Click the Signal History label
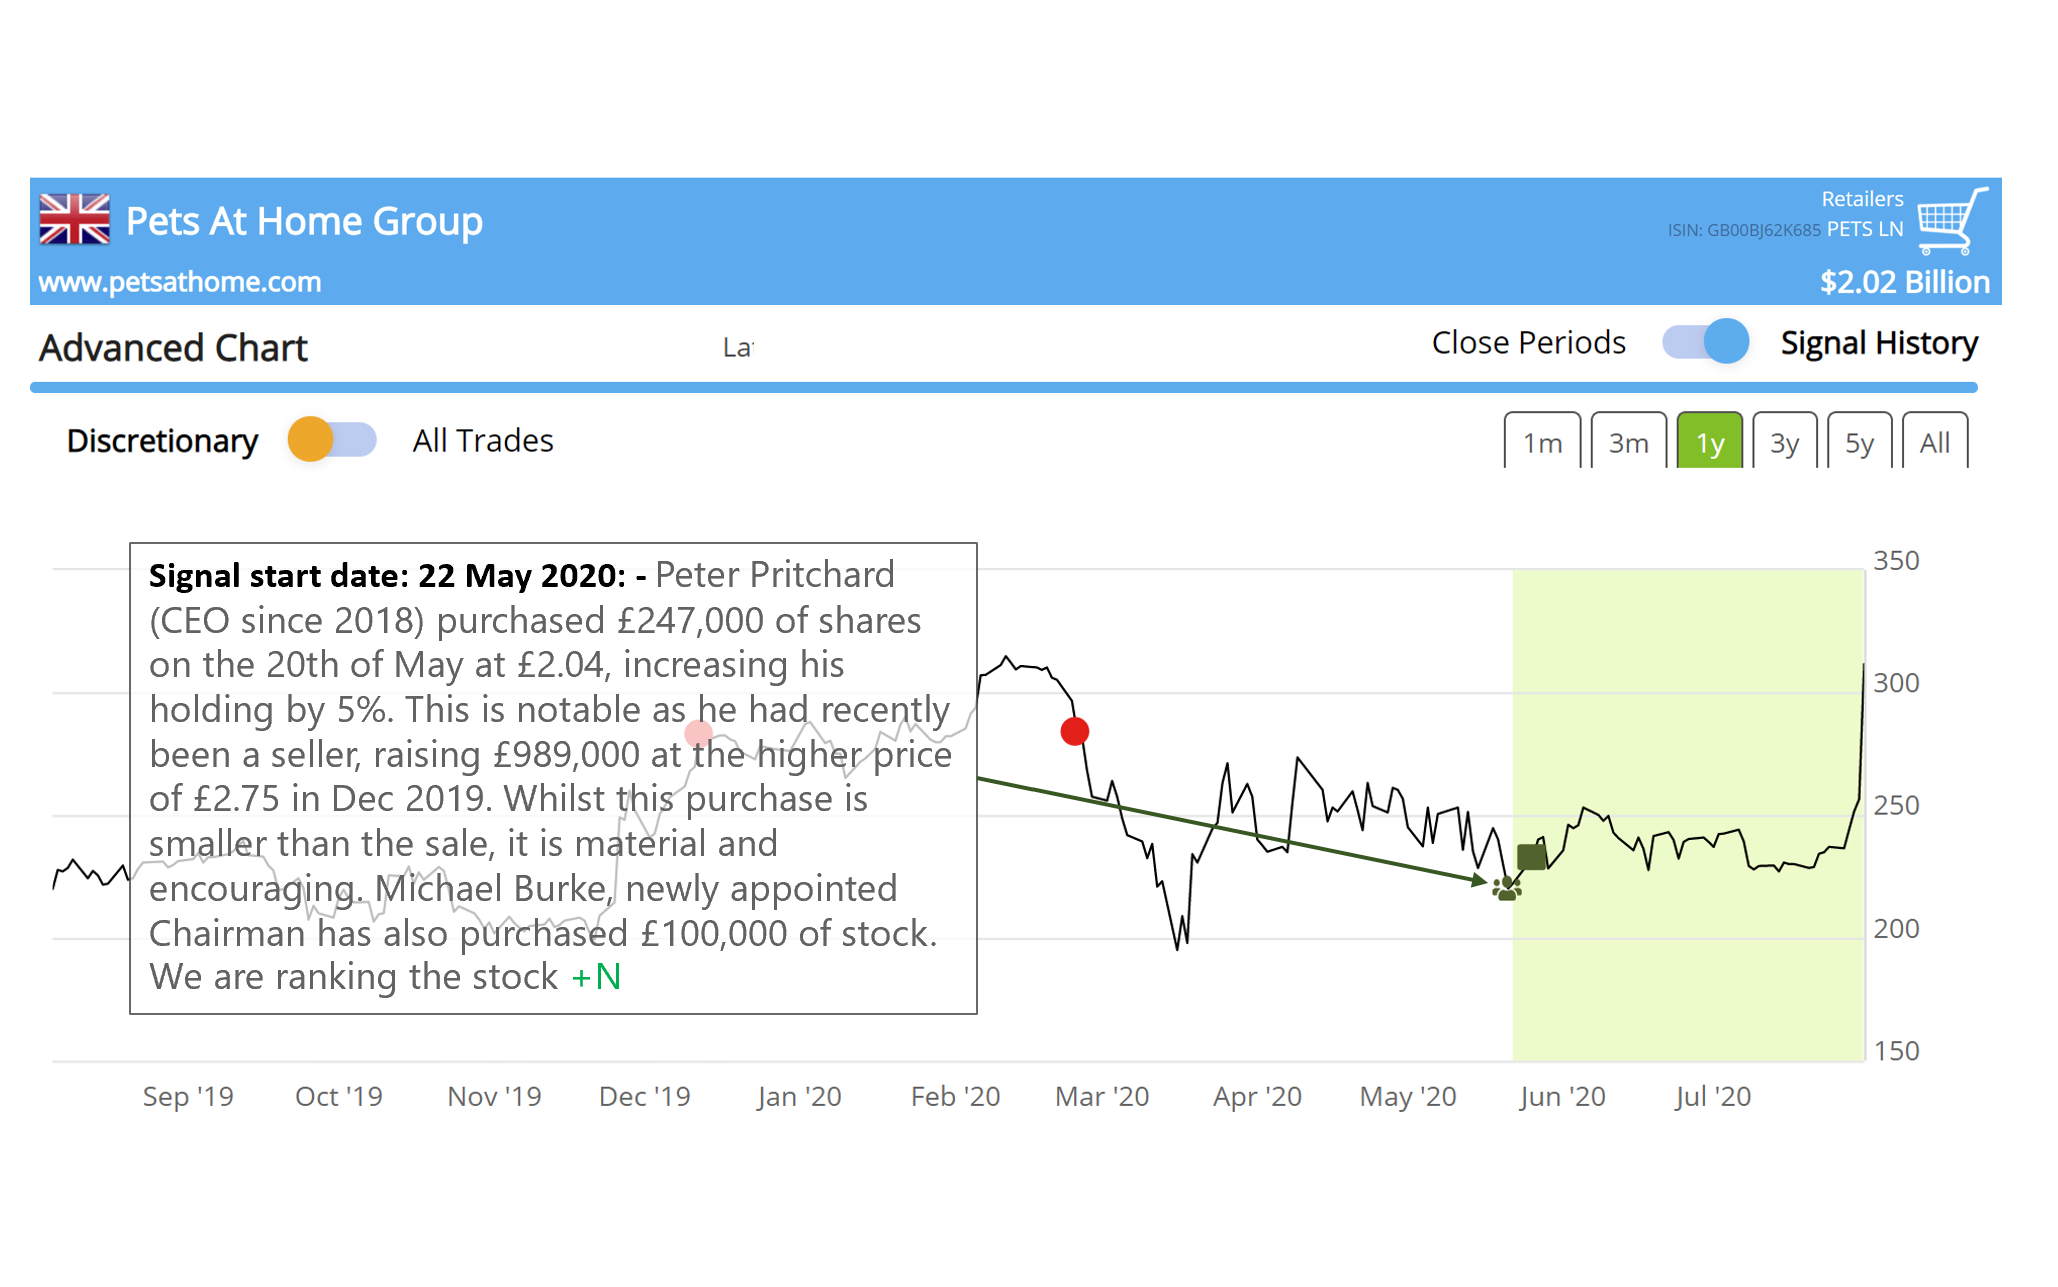 [x=1878, y=343]
